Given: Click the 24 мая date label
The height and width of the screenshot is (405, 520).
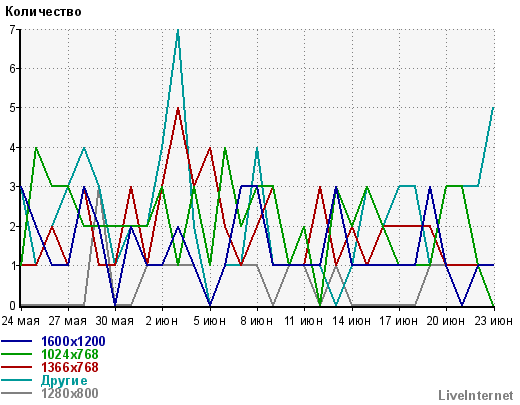Looking at the screenshot, I should click(x=21, y=321).
